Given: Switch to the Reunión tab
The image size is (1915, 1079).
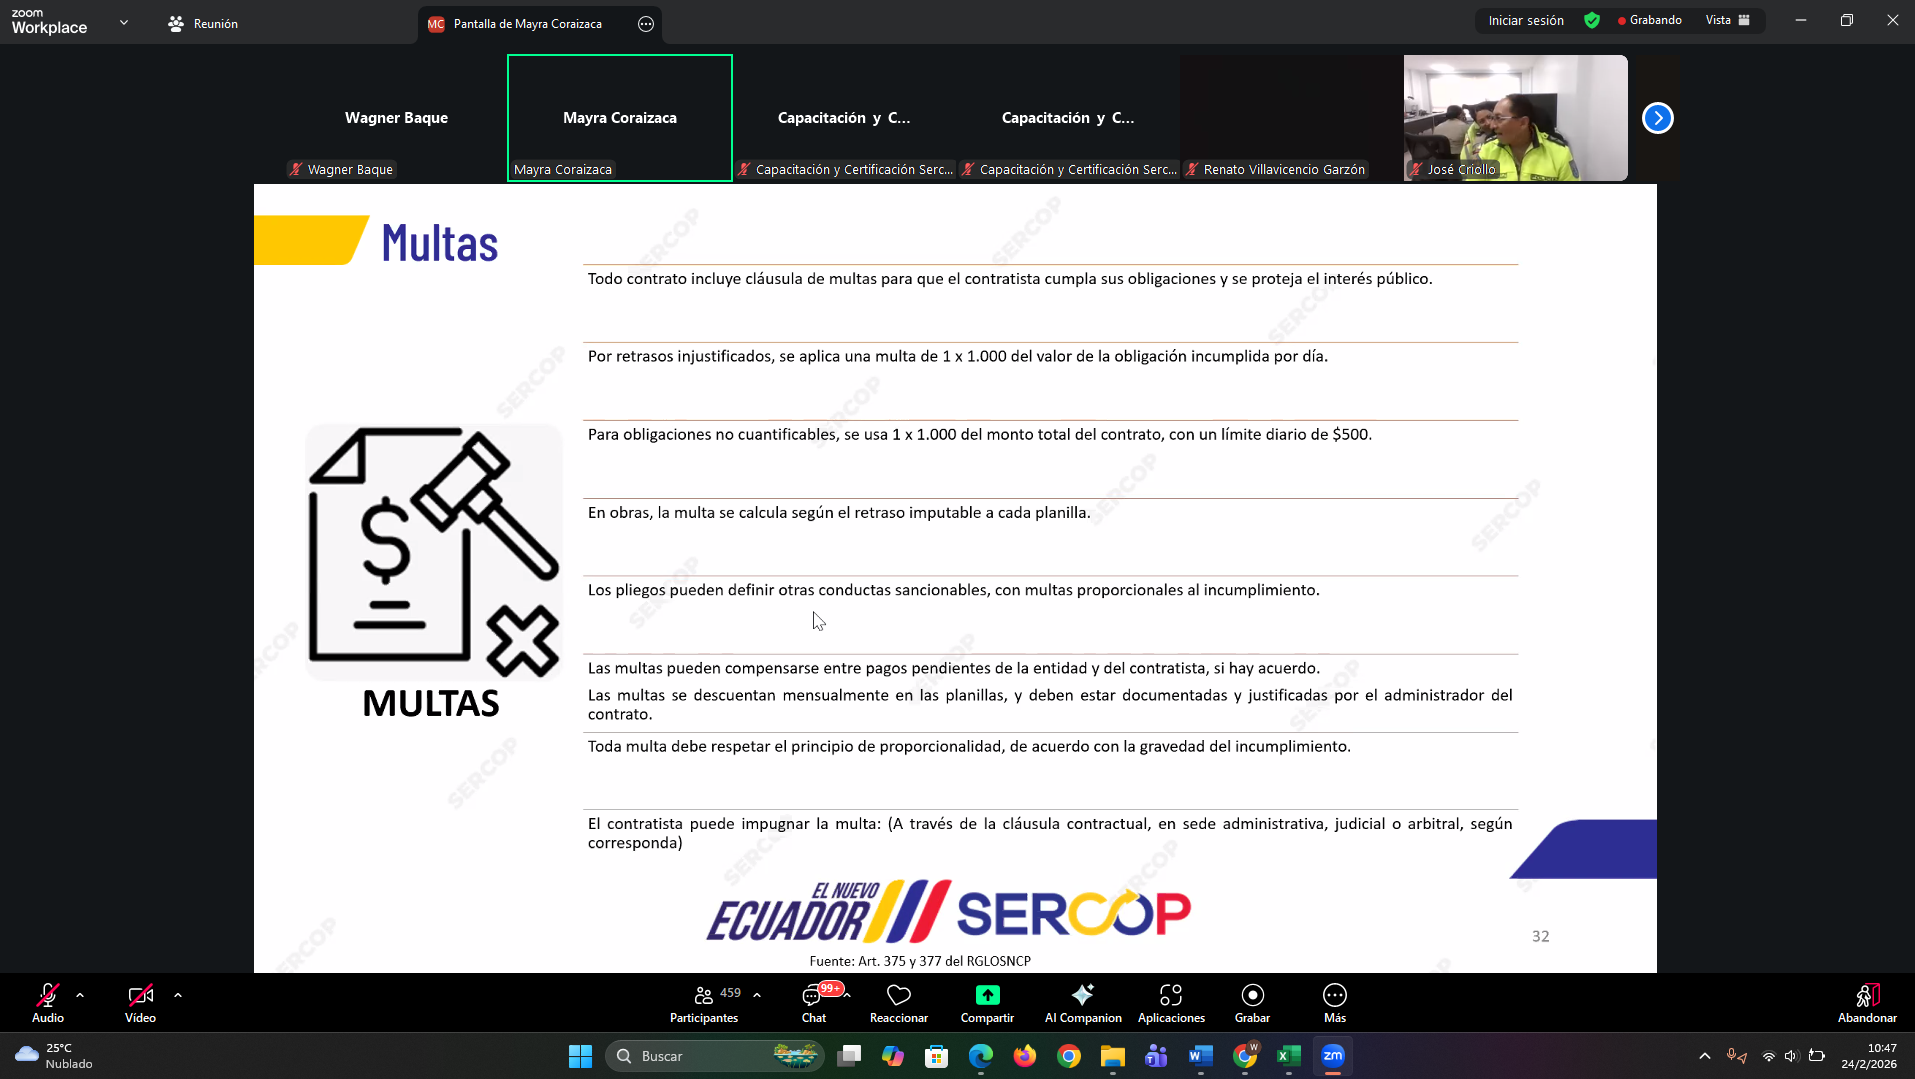Looking at the screenshot, I should pyautogui.click(x=203, y=23).
